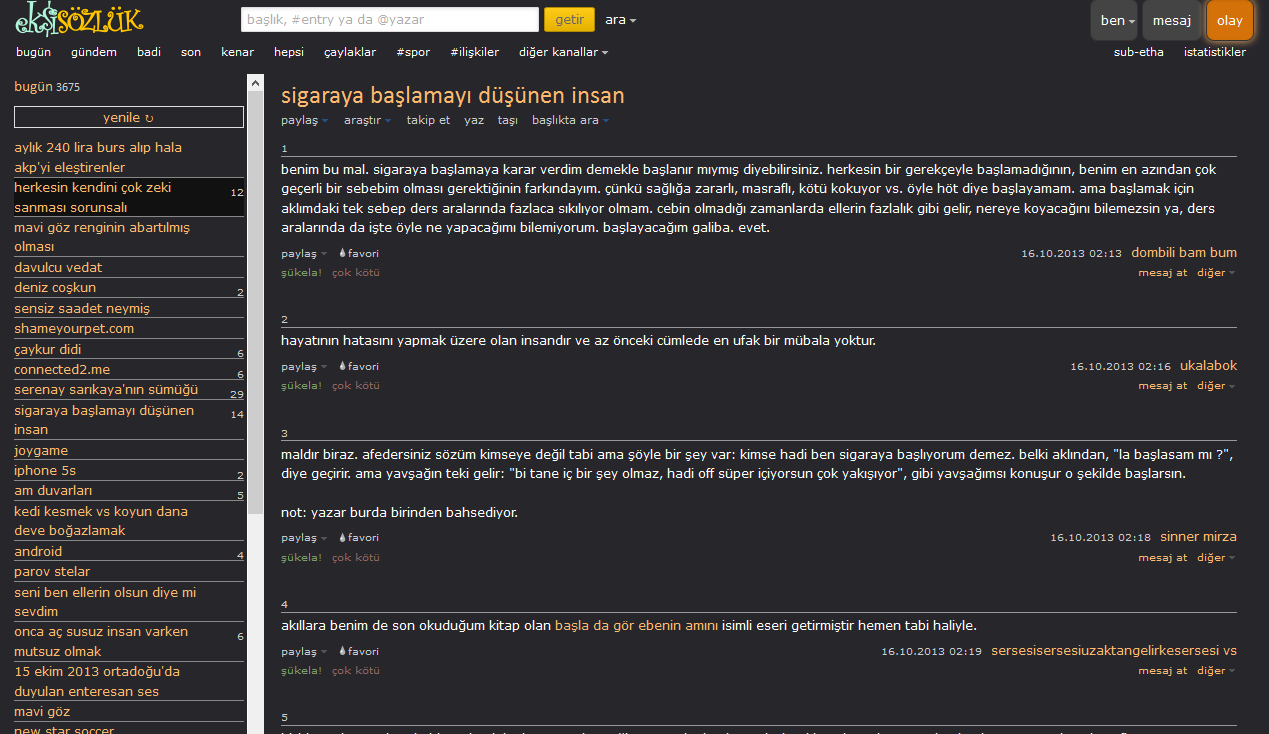1269x734 pixels.
Task: Click the Ekşi Sözlük logo
Action: click(x=78, y=19)
